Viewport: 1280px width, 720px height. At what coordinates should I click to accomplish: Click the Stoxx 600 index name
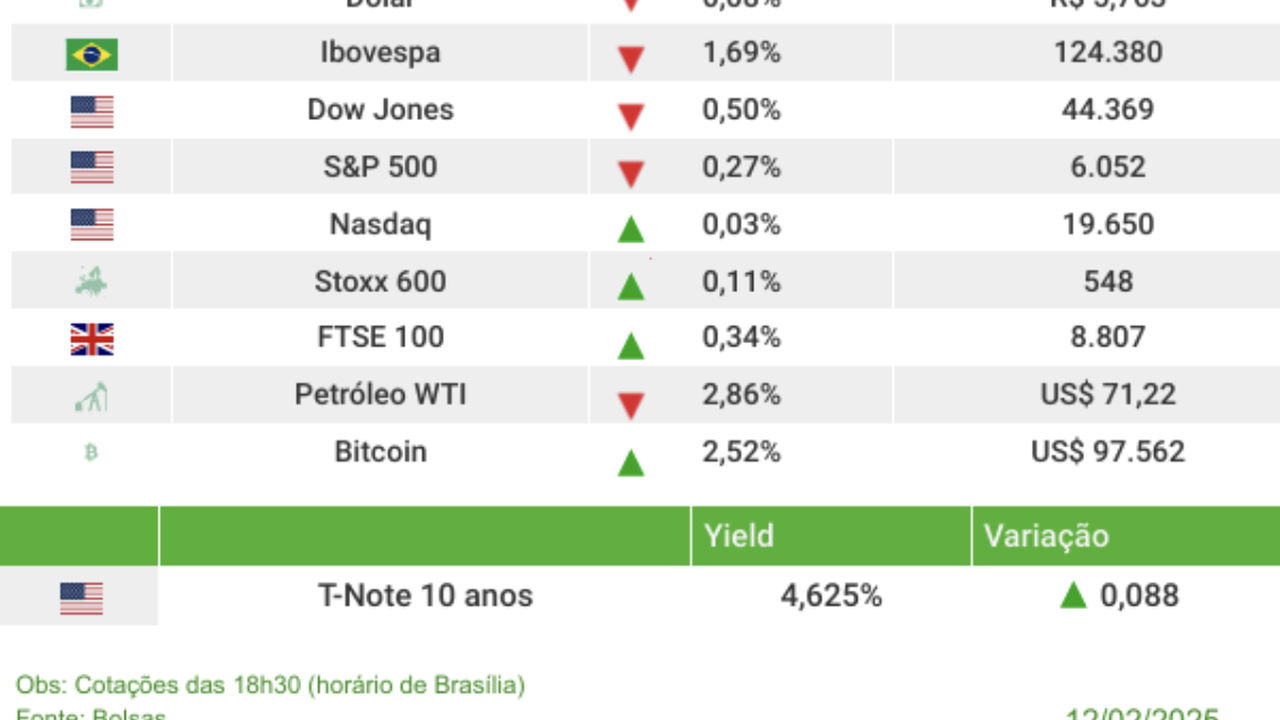coord(380,282)
